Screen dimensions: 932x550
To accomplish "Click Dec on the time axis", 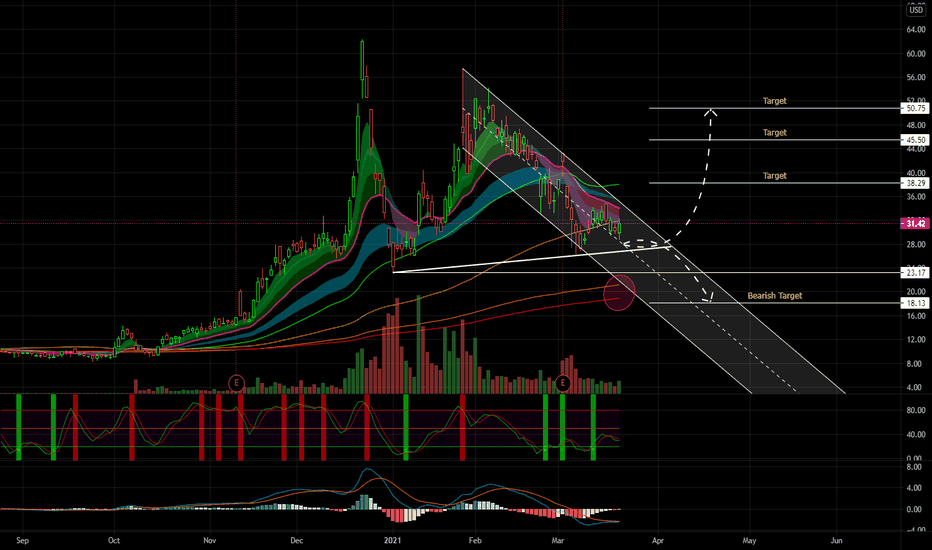I will point(297,540).
